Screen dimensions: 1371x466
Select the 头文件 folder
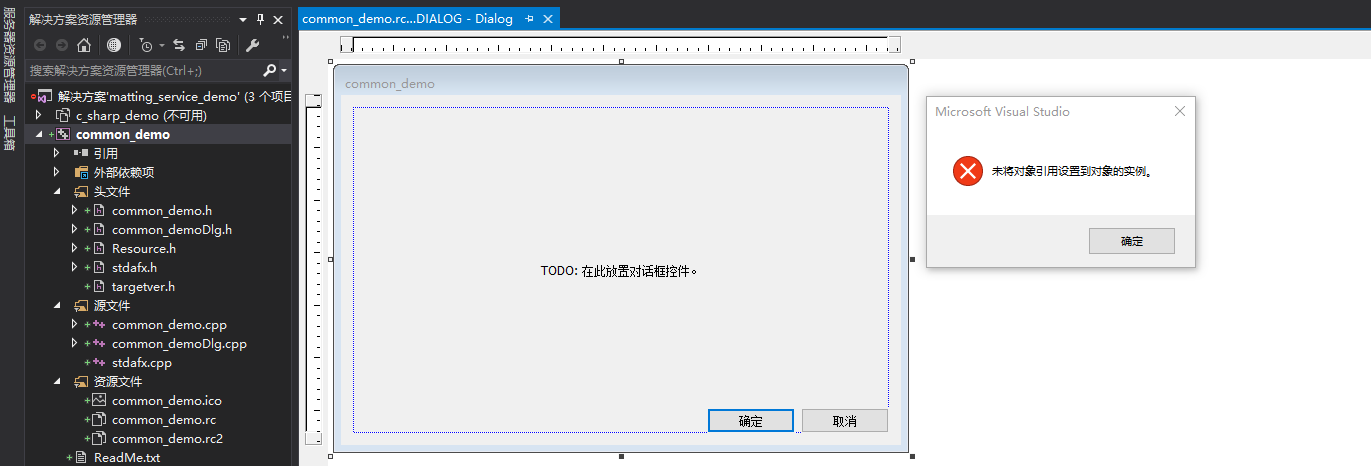pos(112,192)
